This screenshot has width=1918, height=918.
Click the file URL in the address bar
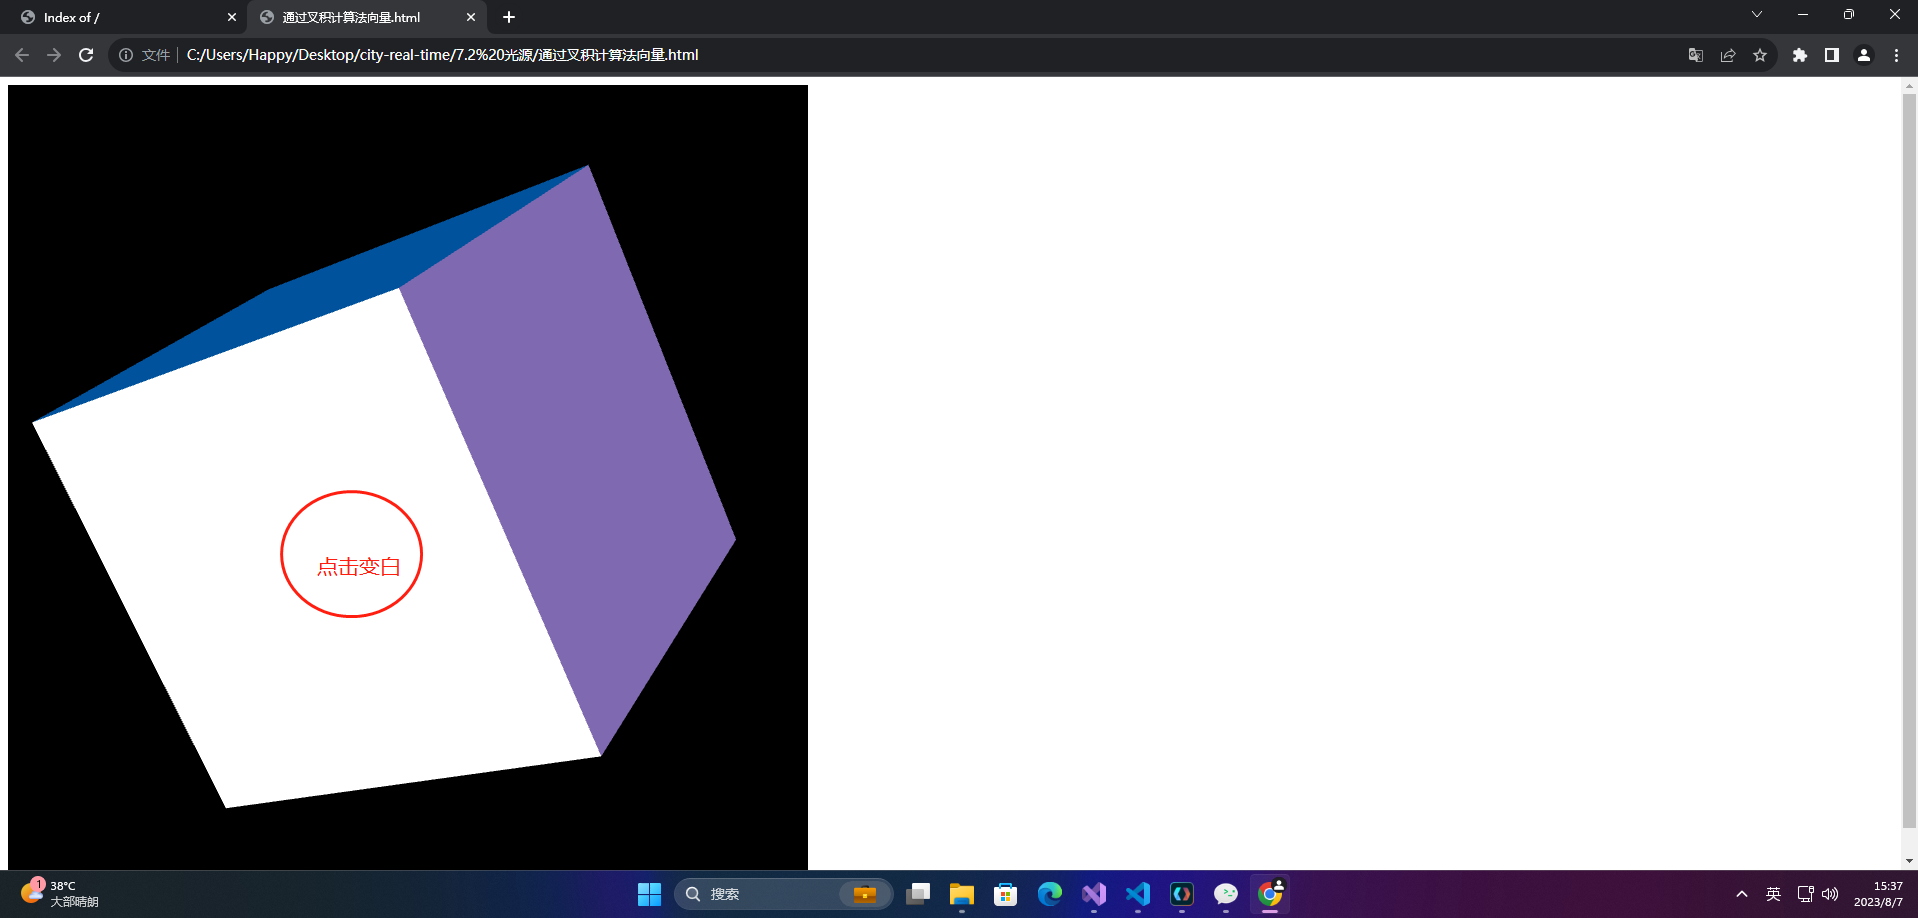[442, 55]
